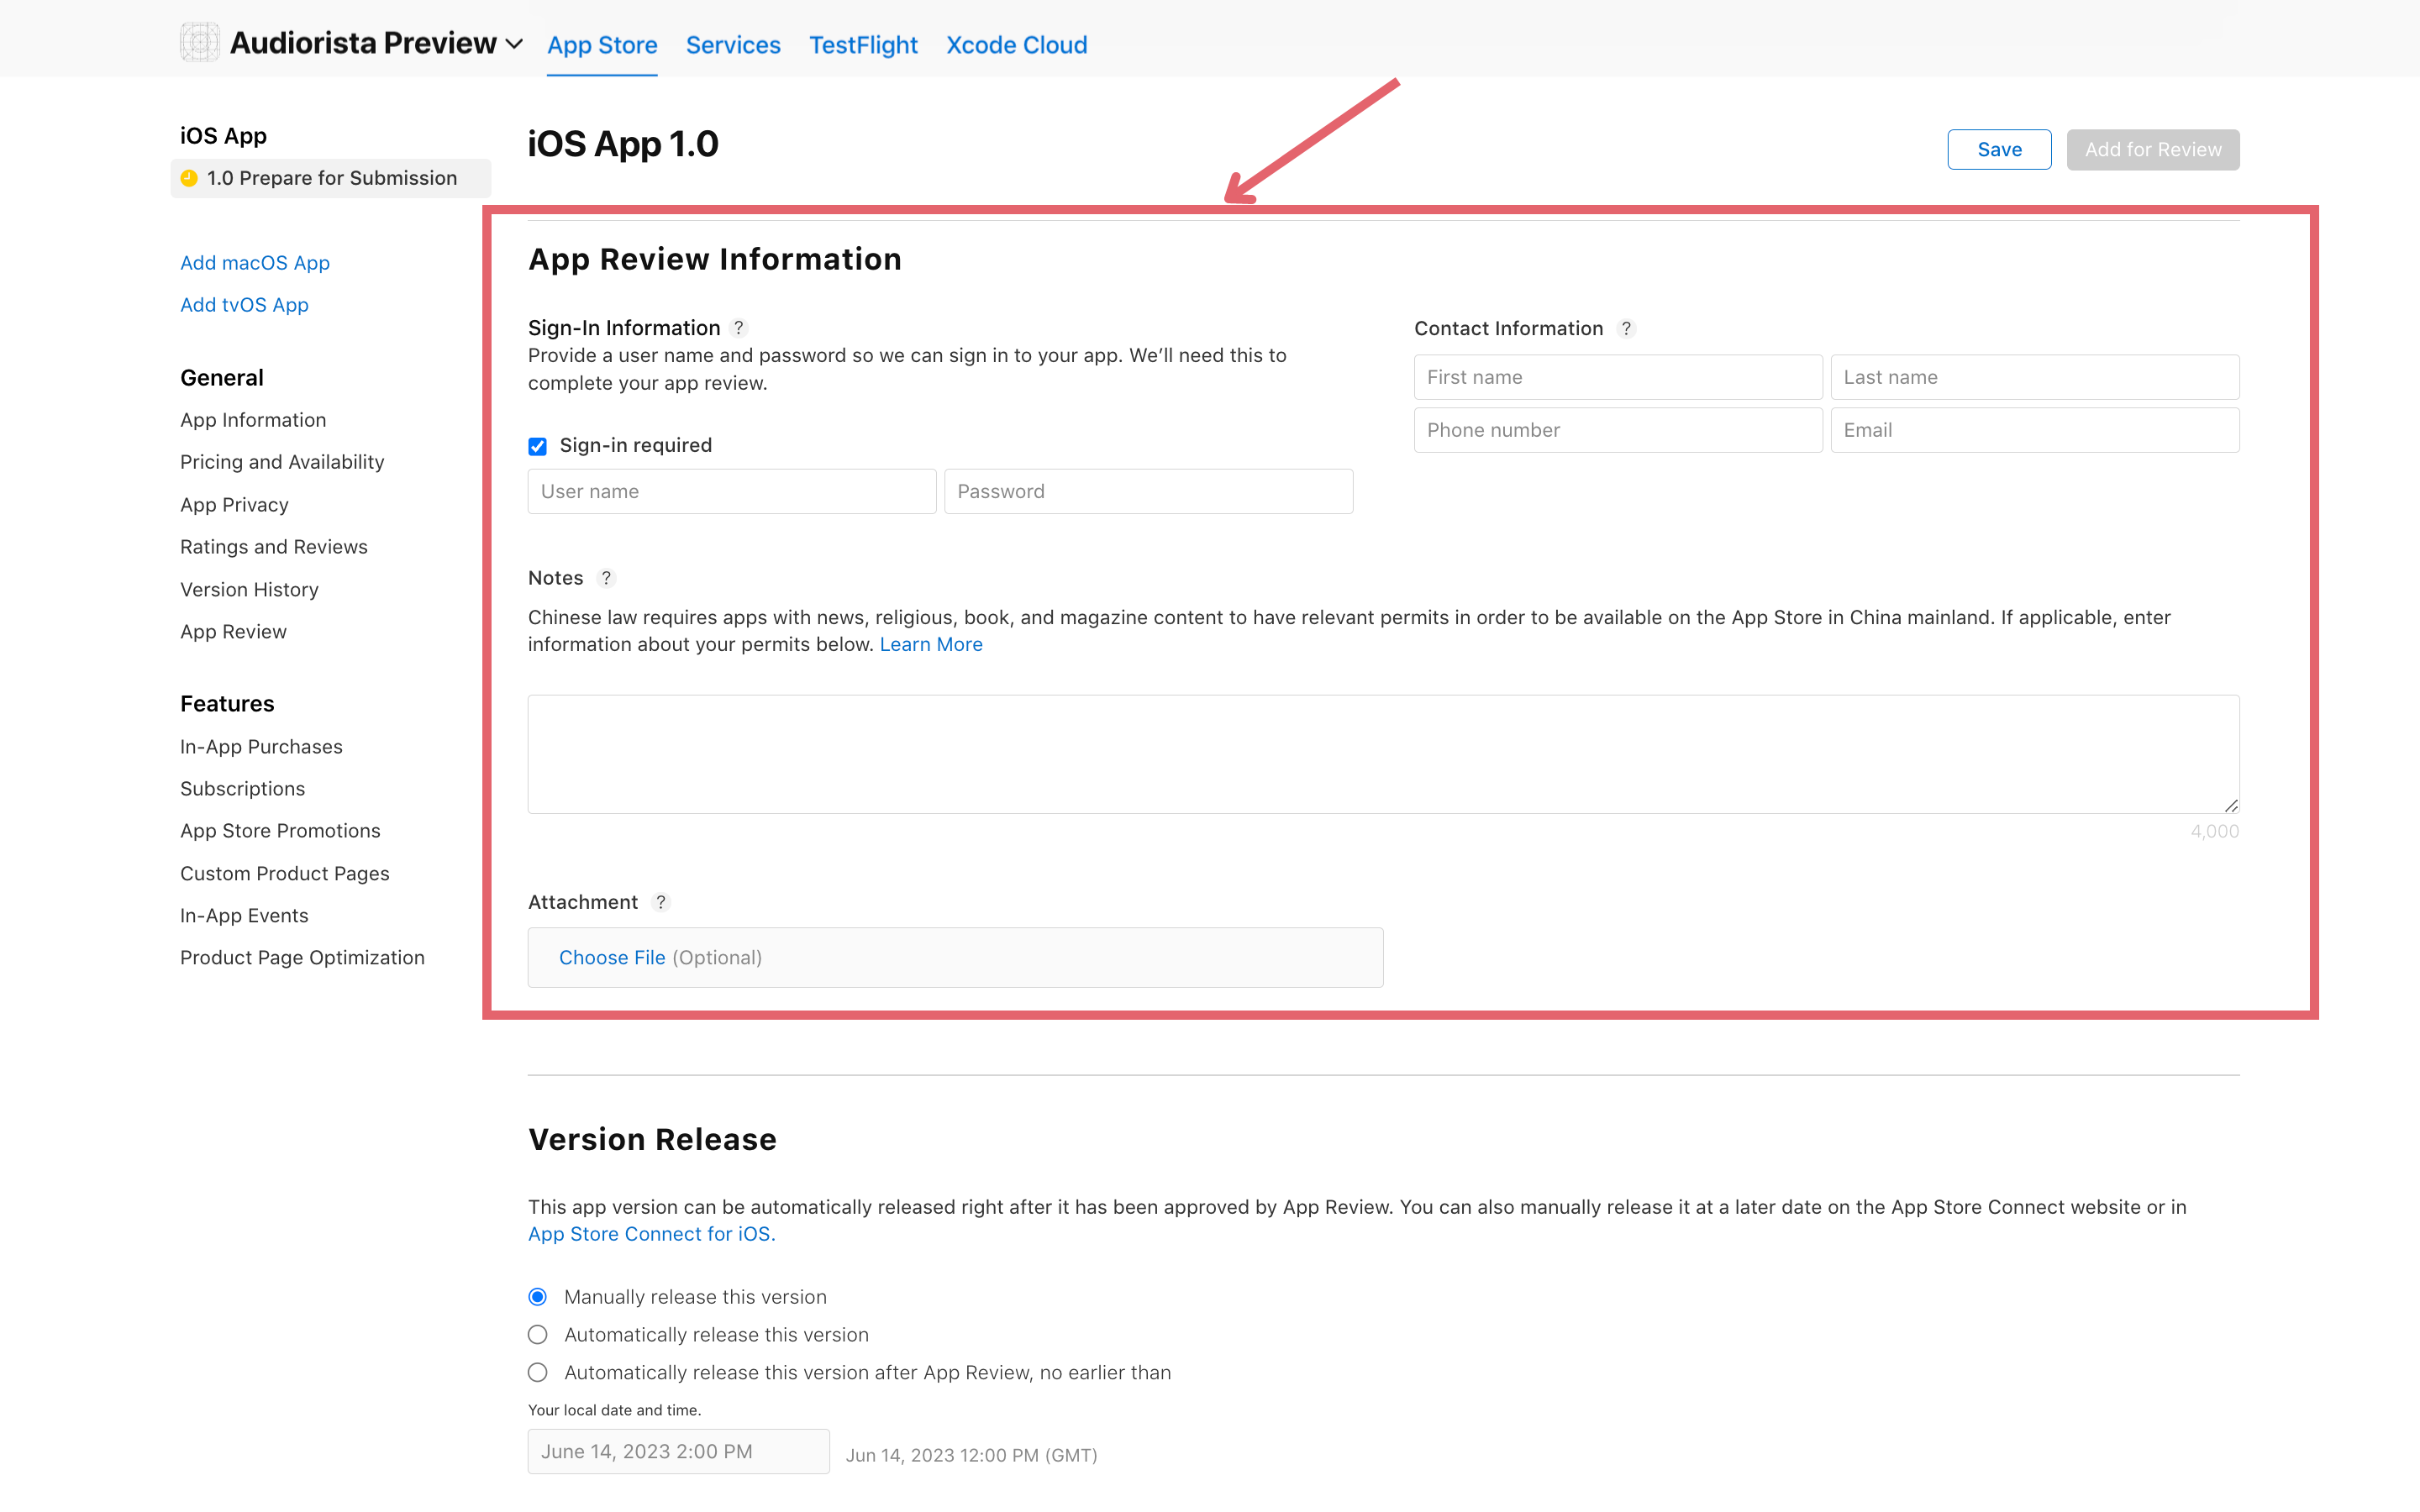Click the 'Version Release' heading

652,1139
